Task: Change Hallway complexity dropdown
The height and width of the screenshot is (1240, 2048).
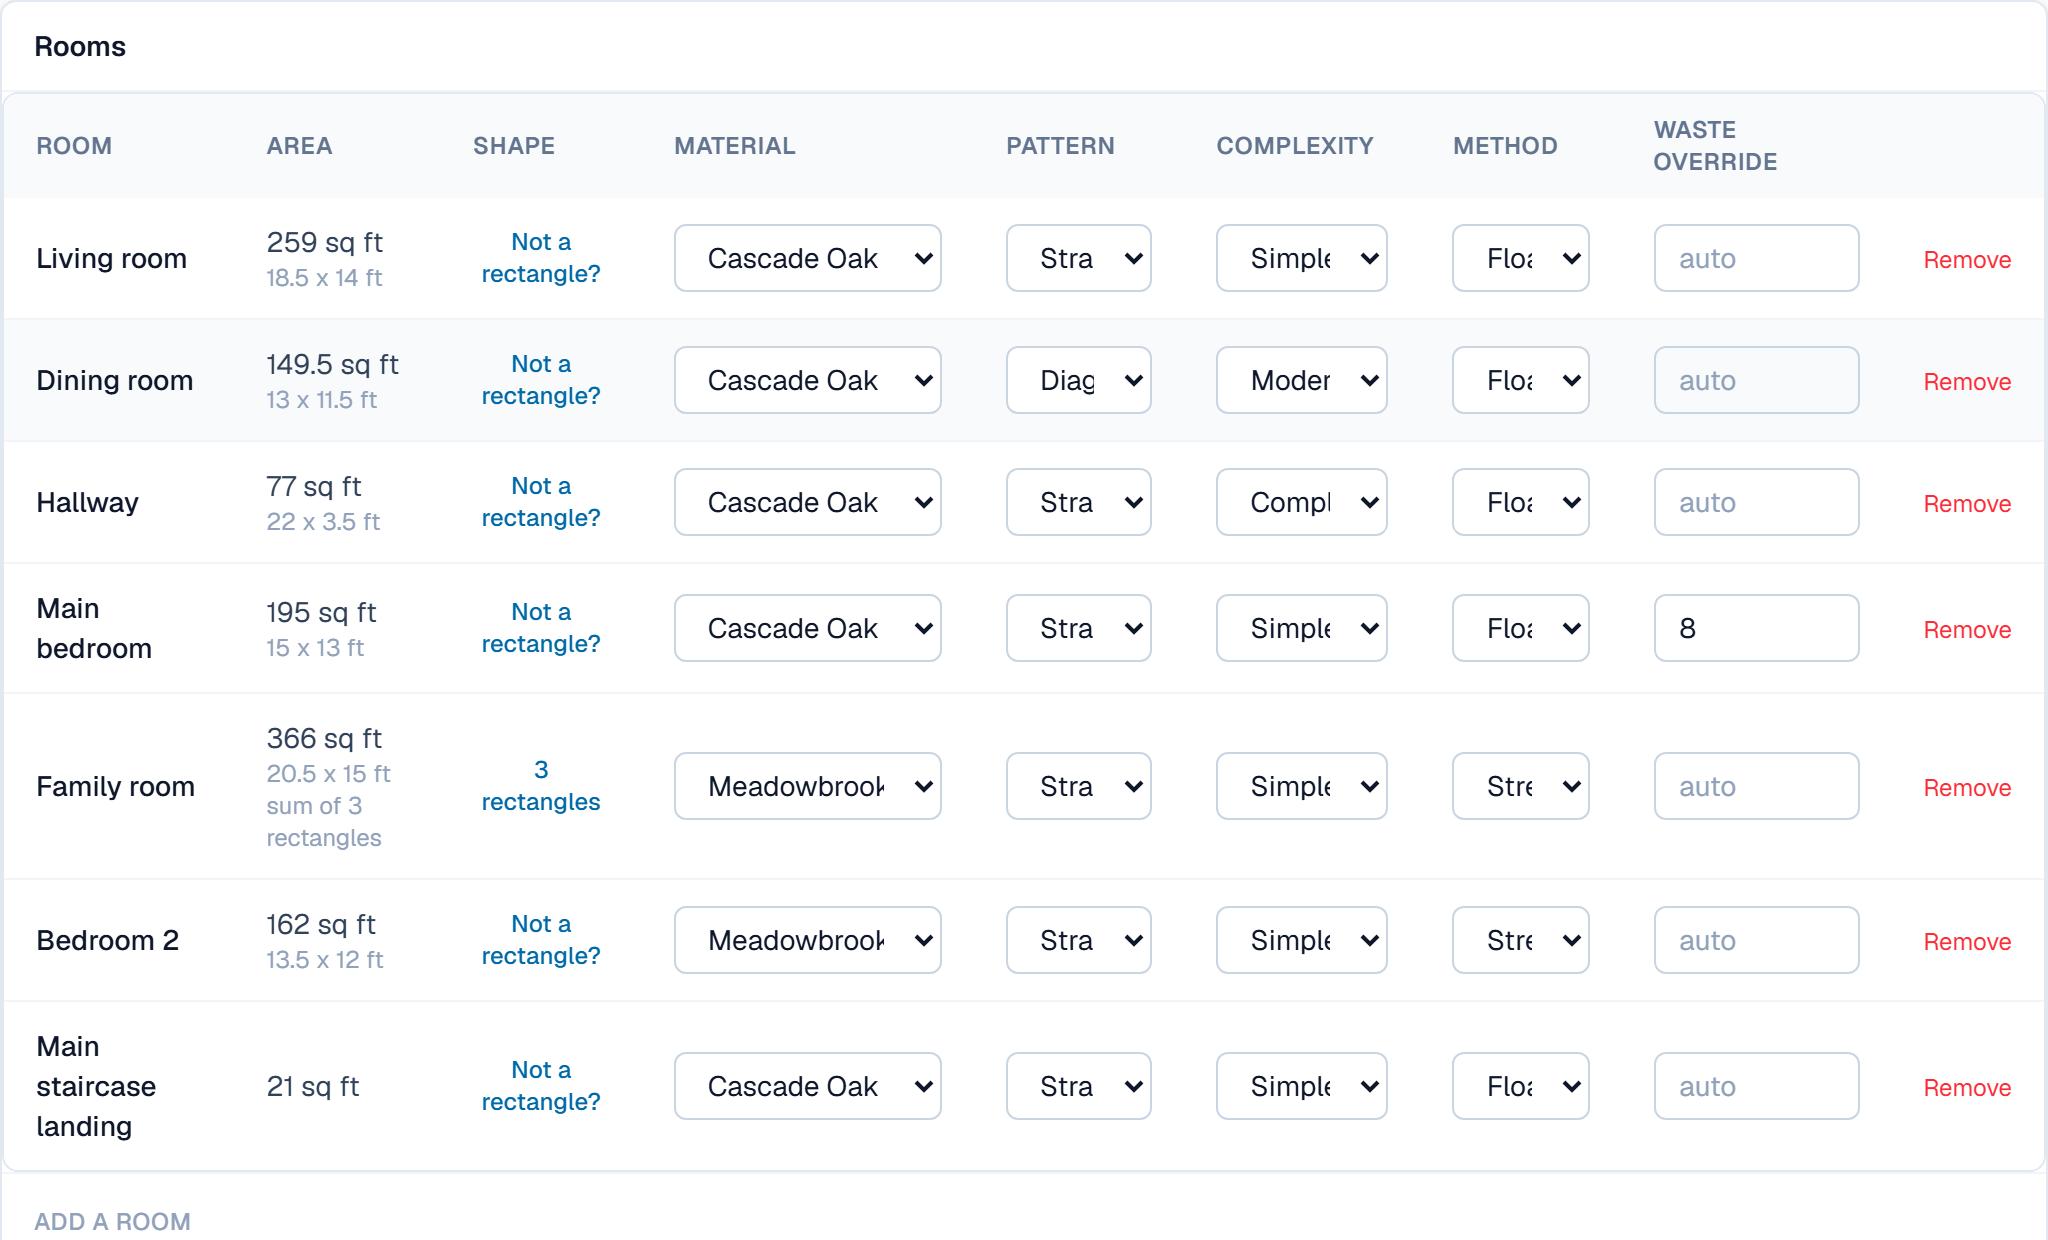Action: pos(1301,502)
